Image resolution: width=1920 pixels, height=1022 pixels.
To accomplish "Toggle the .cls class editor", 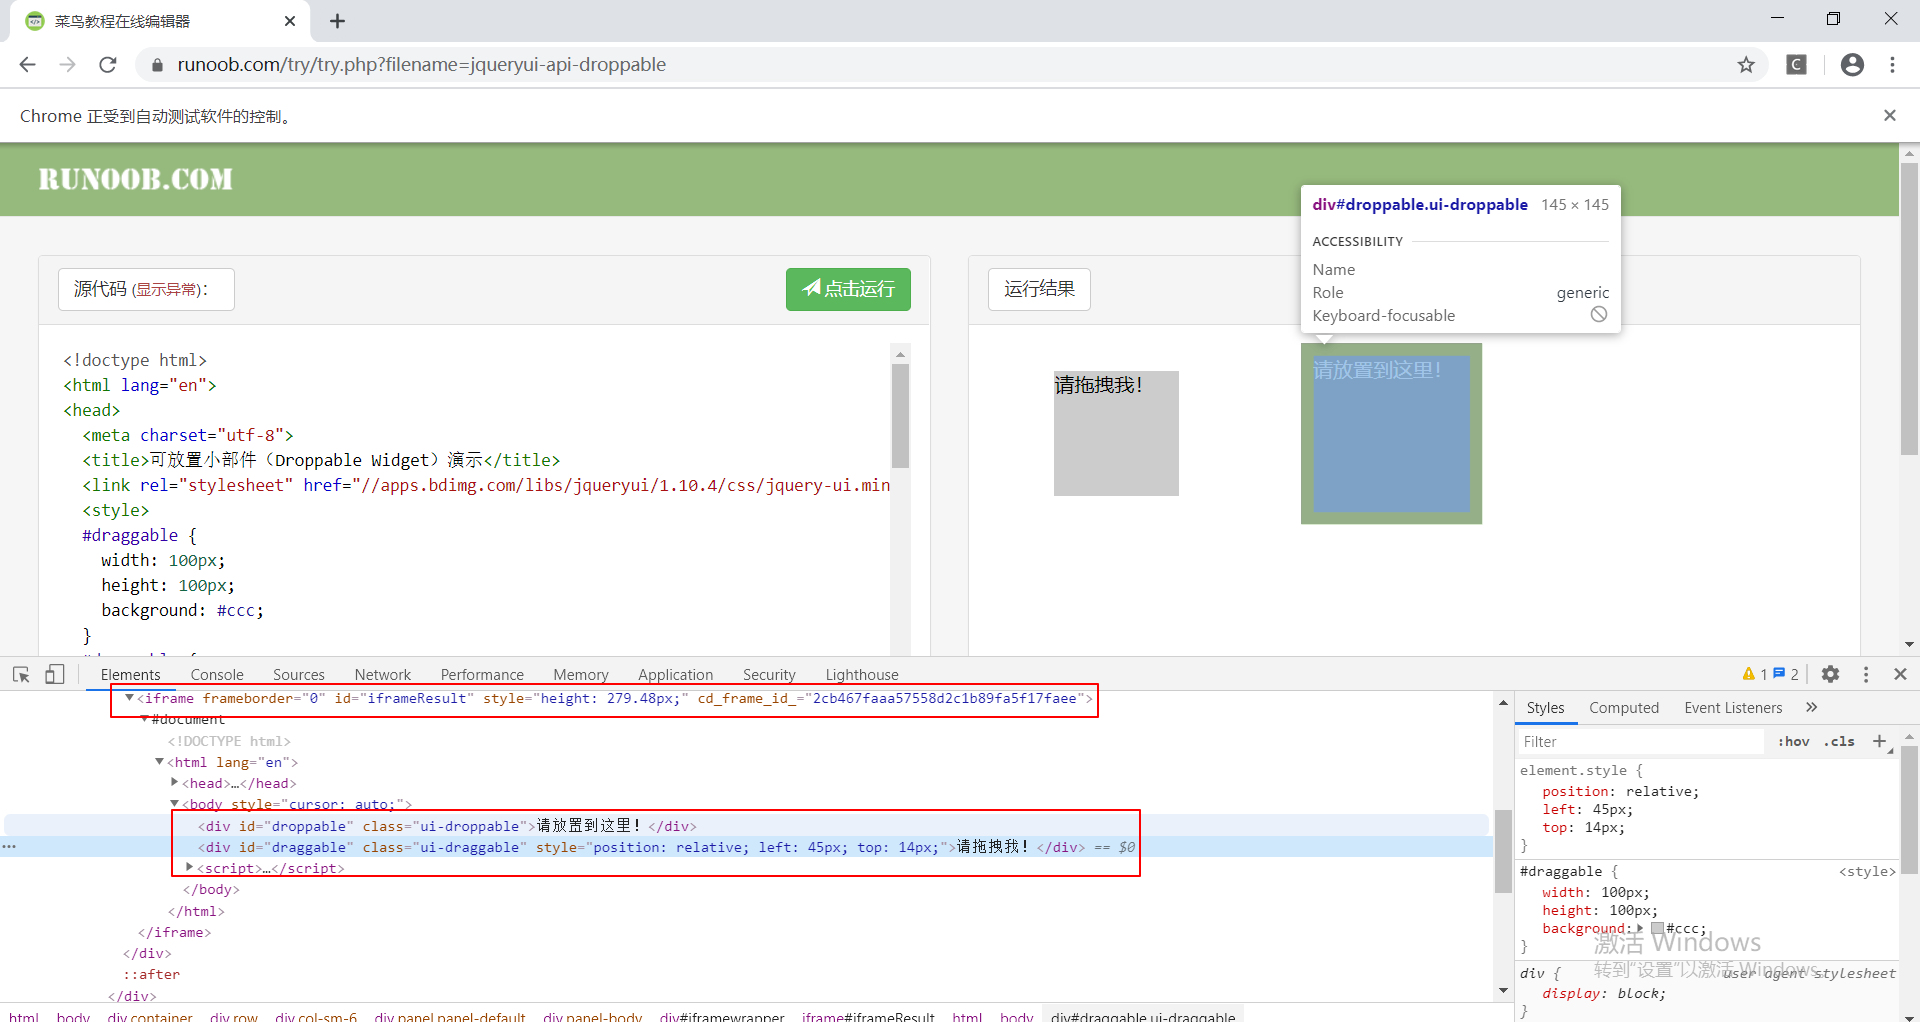I will 1839,741.
